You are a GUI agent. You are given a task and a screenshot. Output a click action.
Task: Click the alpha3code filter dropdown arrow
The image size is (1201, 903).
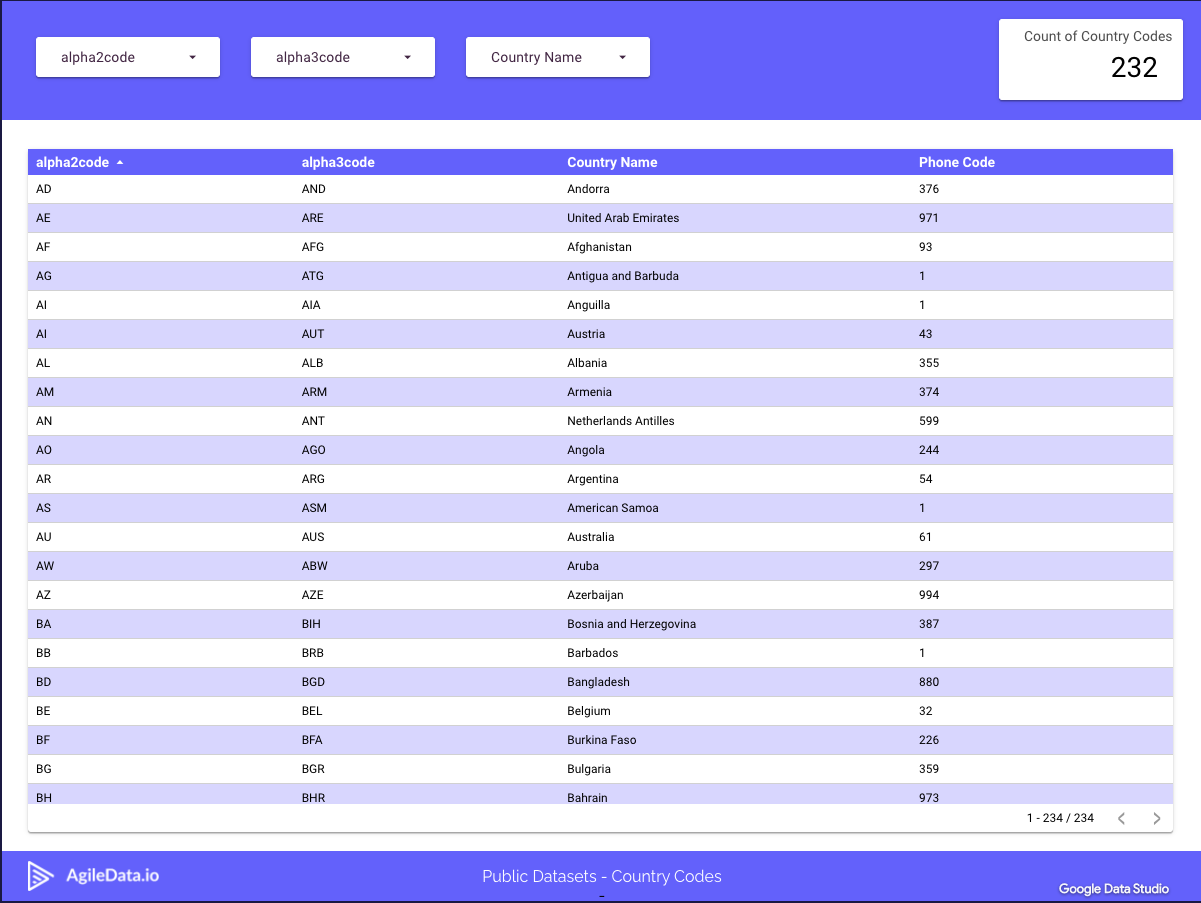(407, 57)
